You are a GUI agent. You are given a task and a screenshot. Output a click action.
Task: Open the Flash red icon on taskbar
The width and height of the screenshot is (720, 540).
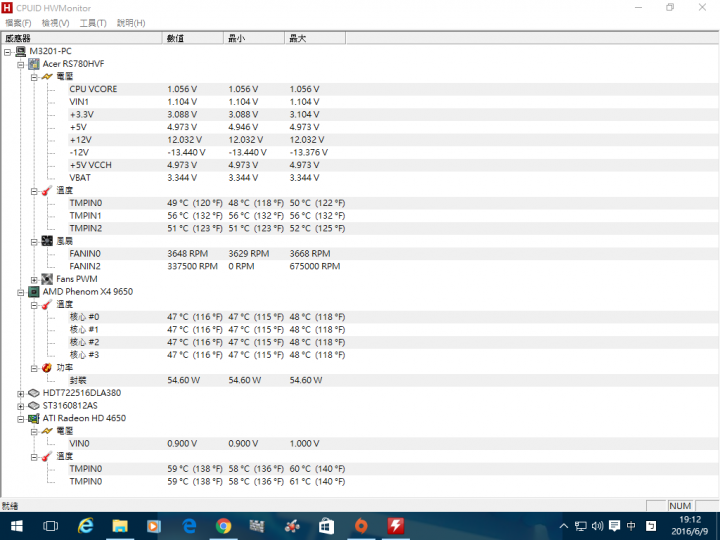pyautogui.click(x=395, y=526)
